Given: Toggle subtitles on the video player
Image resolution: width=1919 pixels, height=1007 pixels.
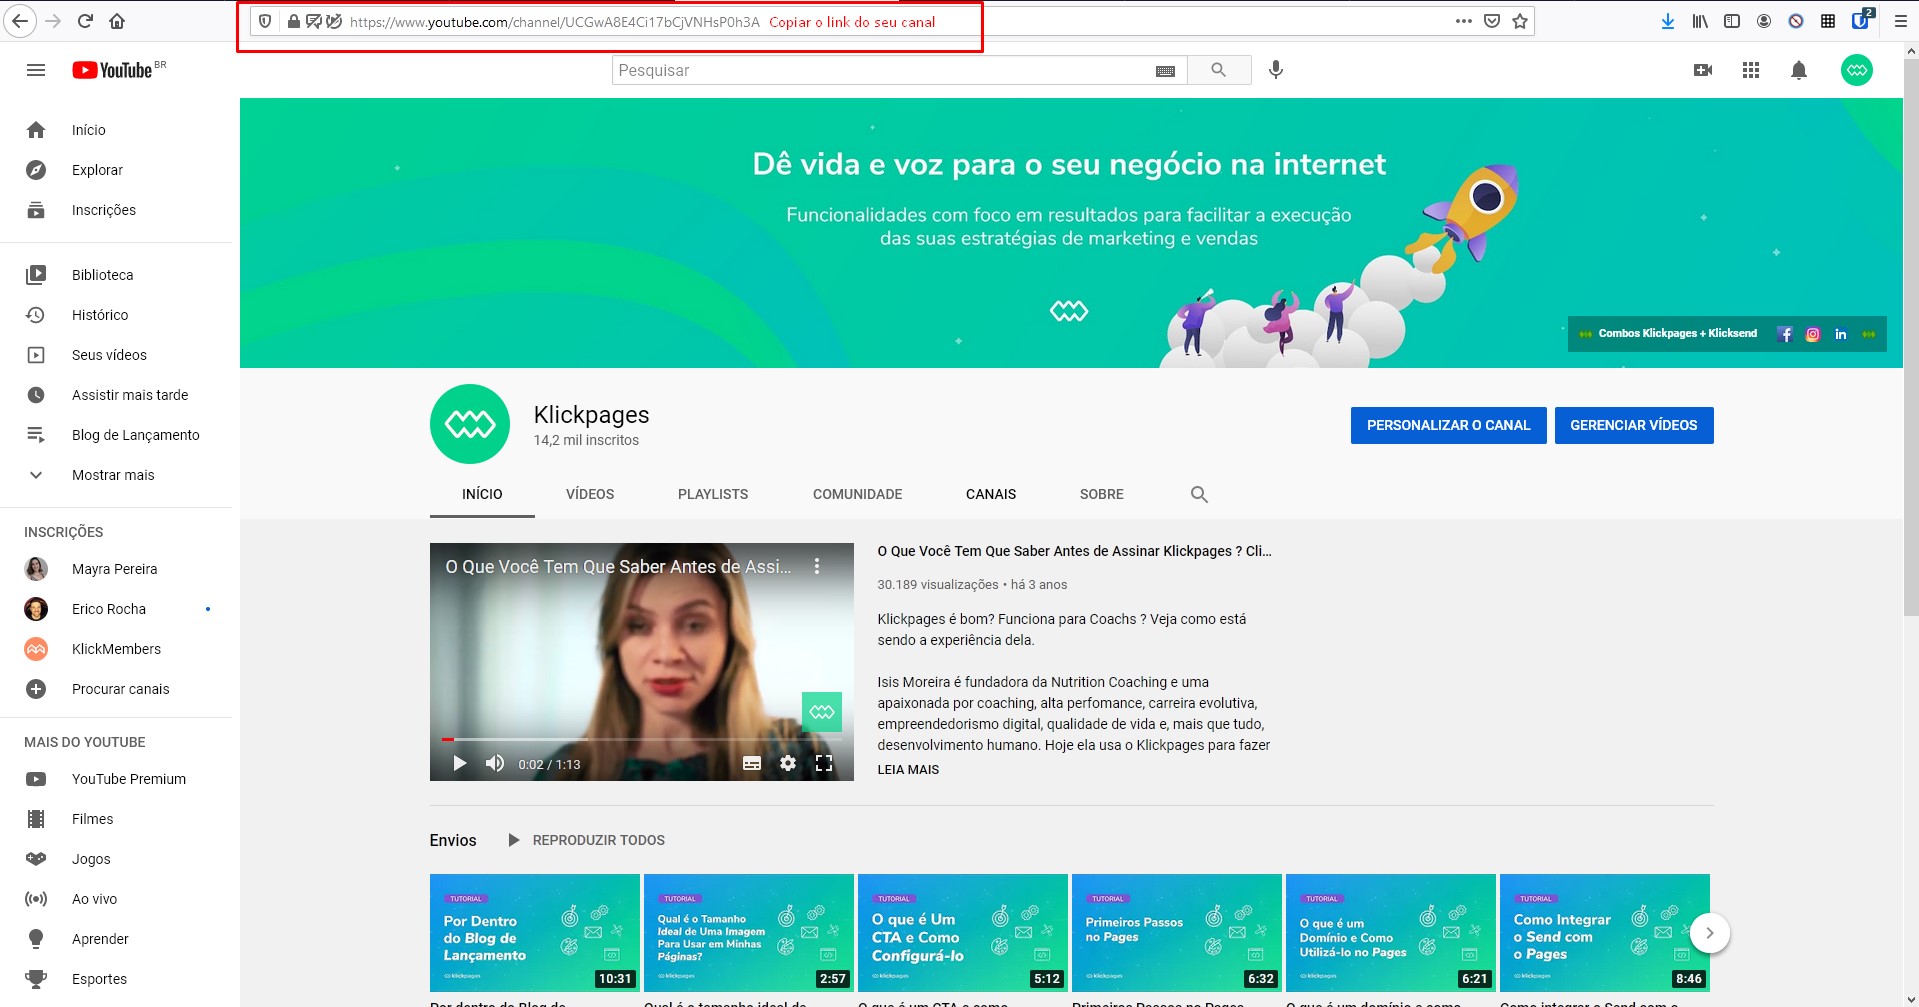Looking at the screenshot, I should tap(752, 763).
